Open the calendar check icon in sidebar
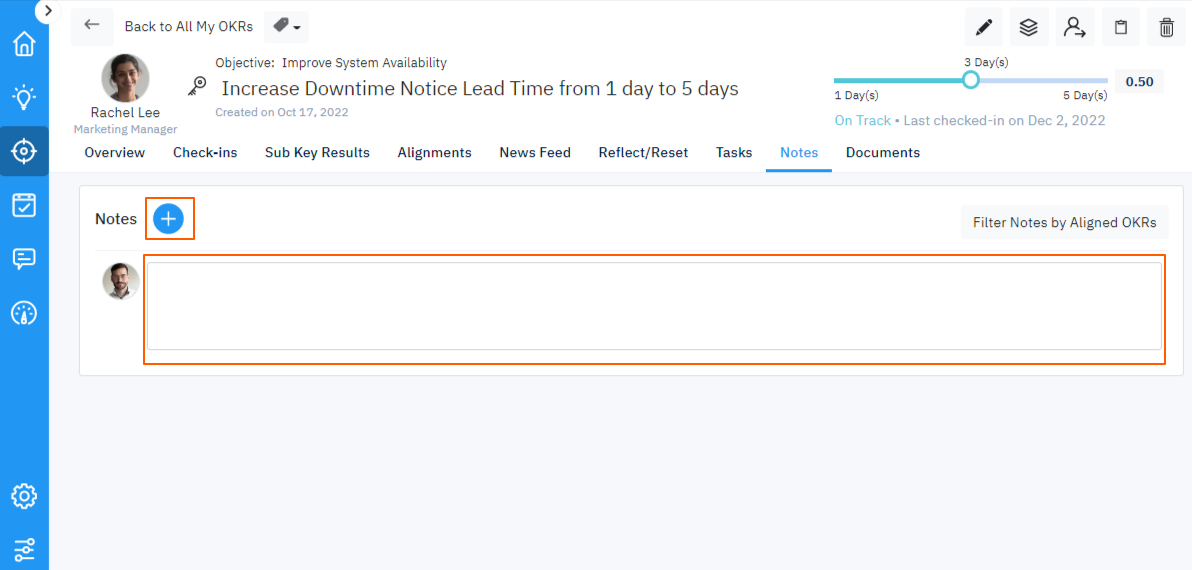 tap(24, 205)
